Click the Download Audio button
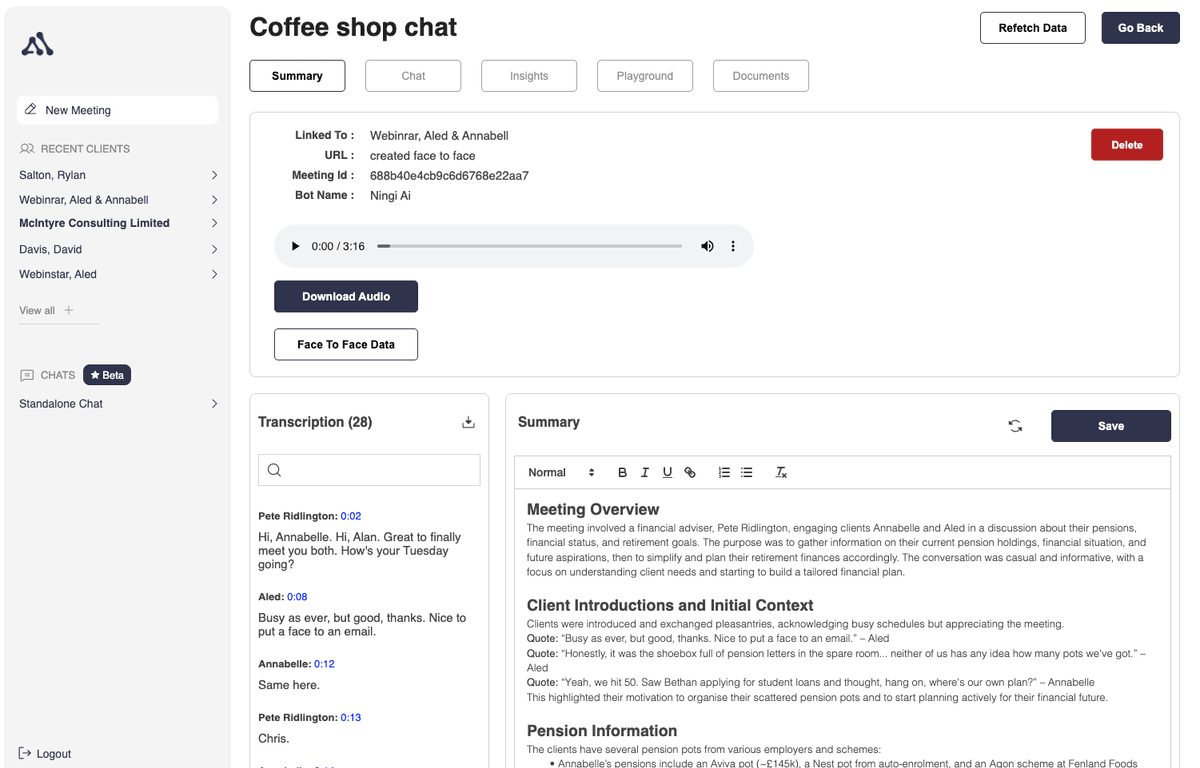 pyautogui.click(x=346, y=296)
